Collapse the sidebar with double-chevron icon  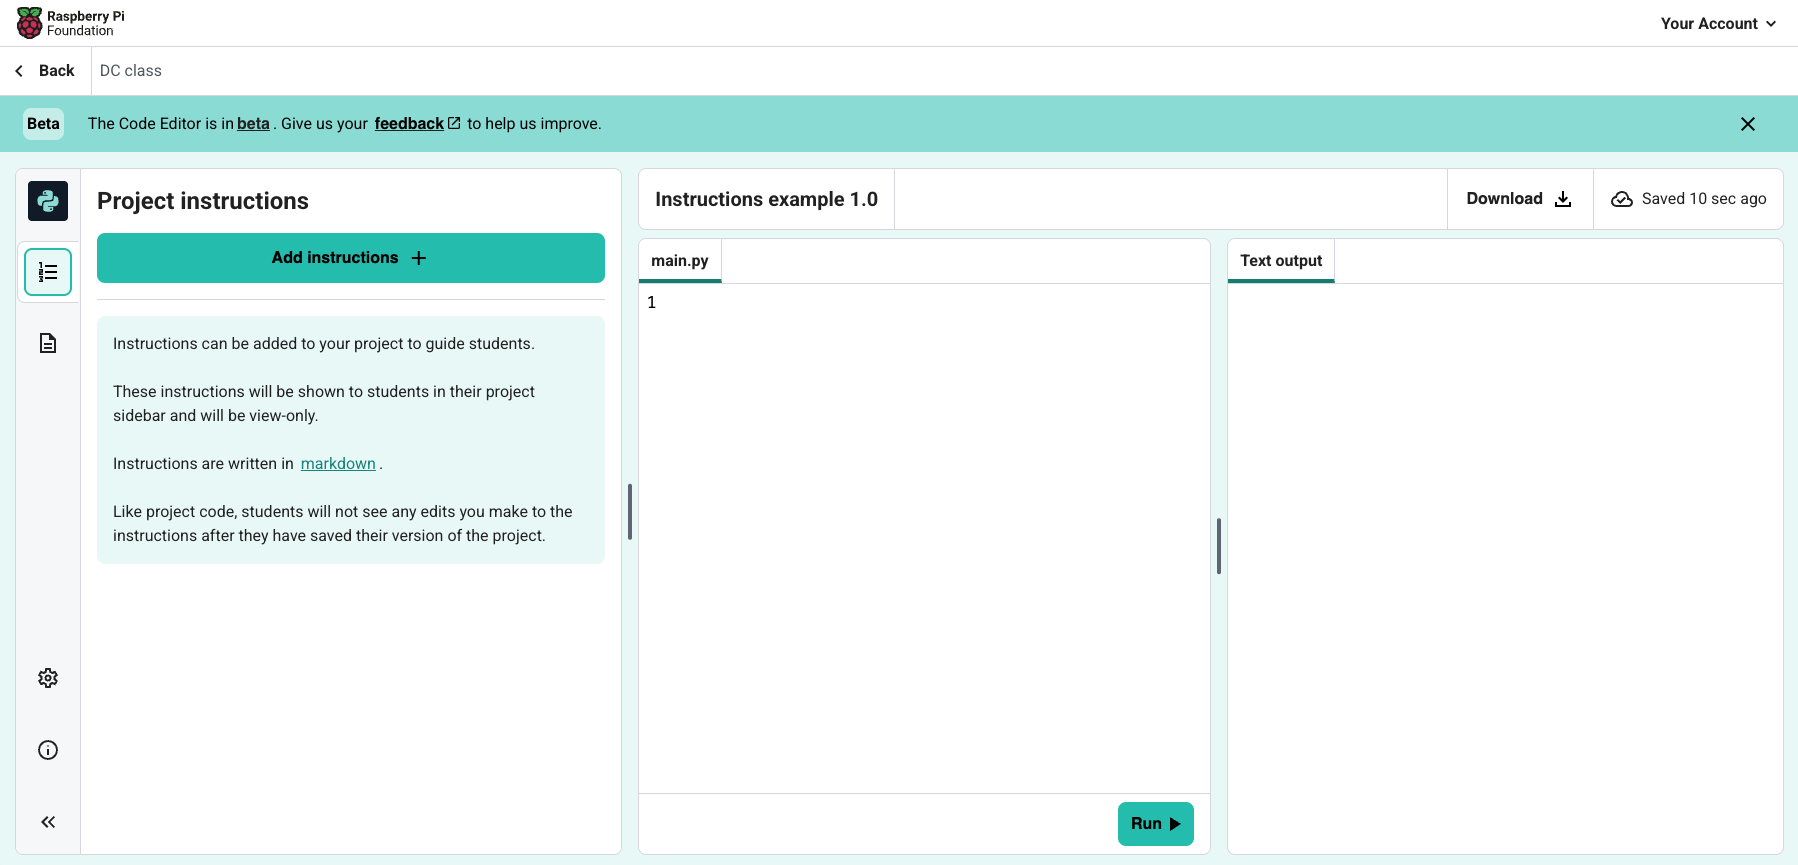[48, 822]
